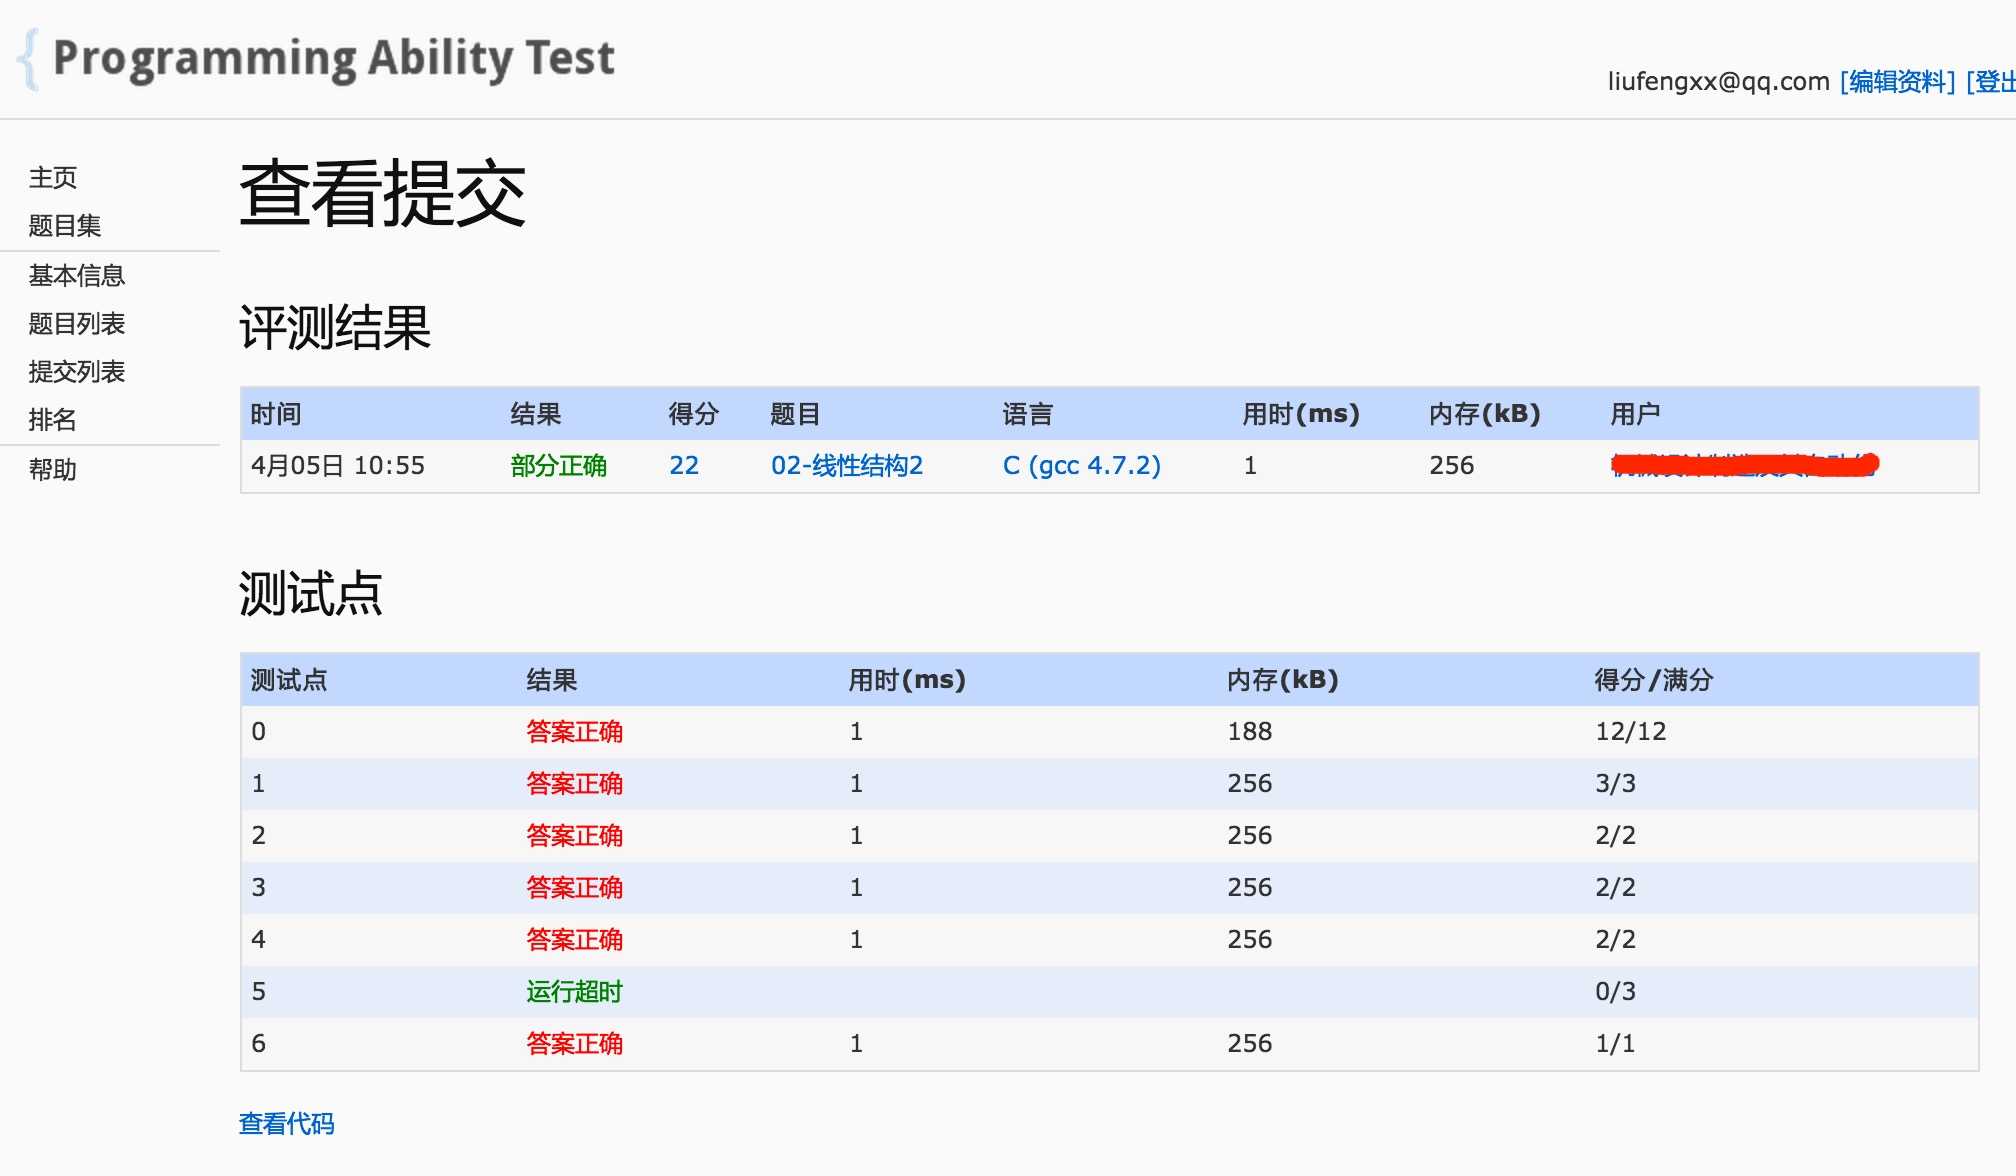Click 答案正确 result for test point 1
The height and width of the screenshot is (1176, 2016).
point(575,784)
